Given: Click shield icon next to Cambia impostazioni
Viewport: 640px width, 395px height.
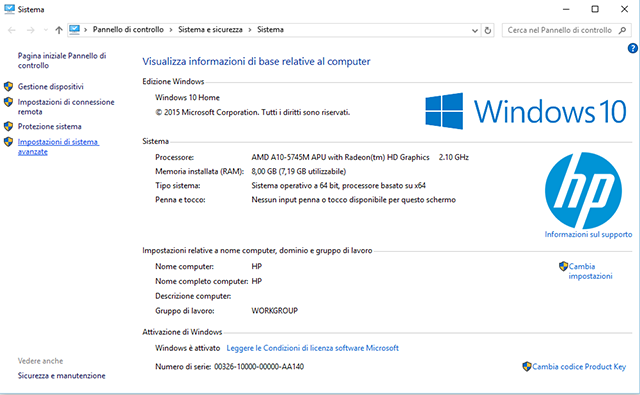Looking at the screenshot, I should coord(563,266).
